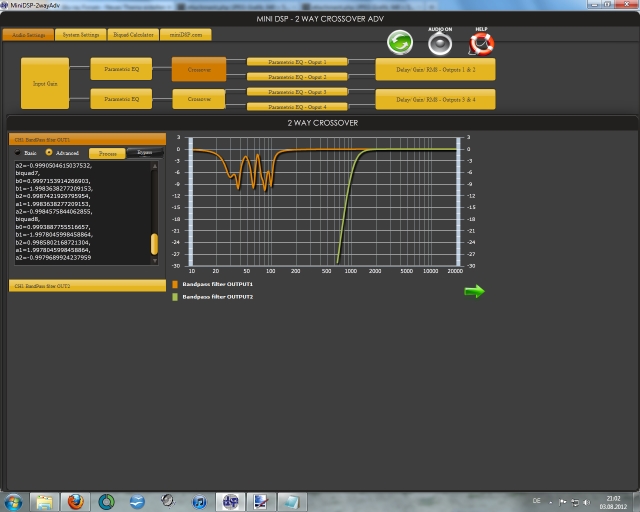
Task: Select the Advanced mode radio button
Action: (x=49, y=152)
